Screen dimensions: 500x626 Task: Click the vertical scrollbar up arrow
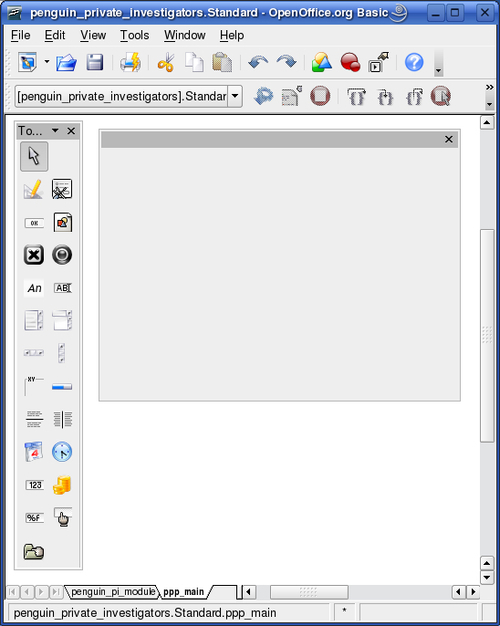(486, 123)
